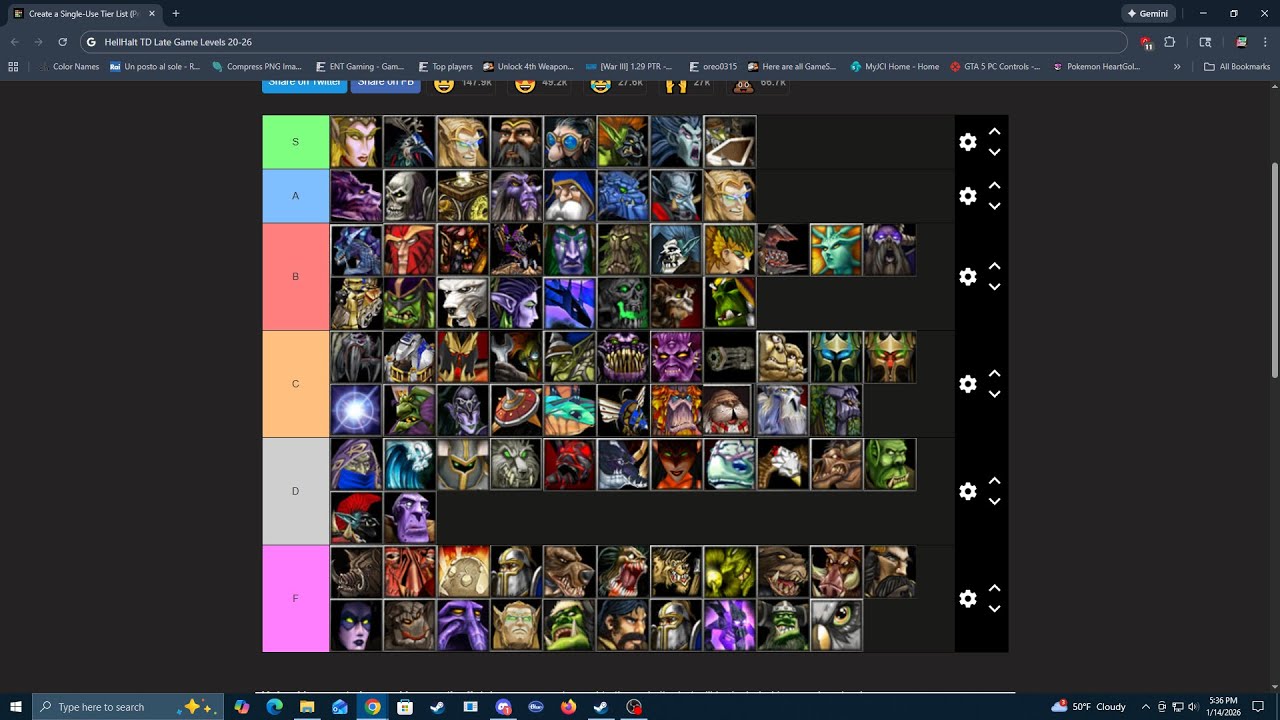
Task: Open the Chrome three-dot menu
Action: 1266,42
